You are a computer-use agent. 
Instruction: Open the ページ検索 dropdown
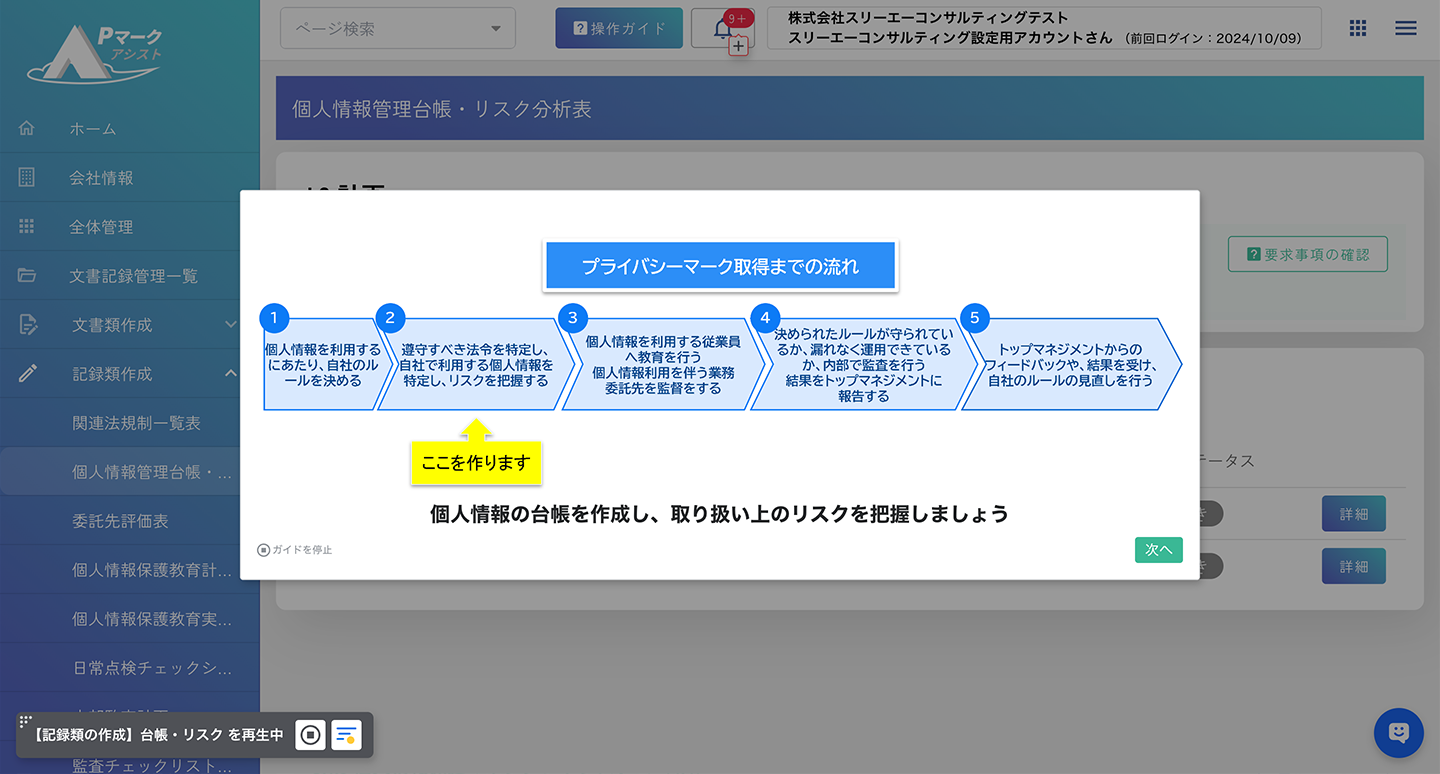coord(397,29)
